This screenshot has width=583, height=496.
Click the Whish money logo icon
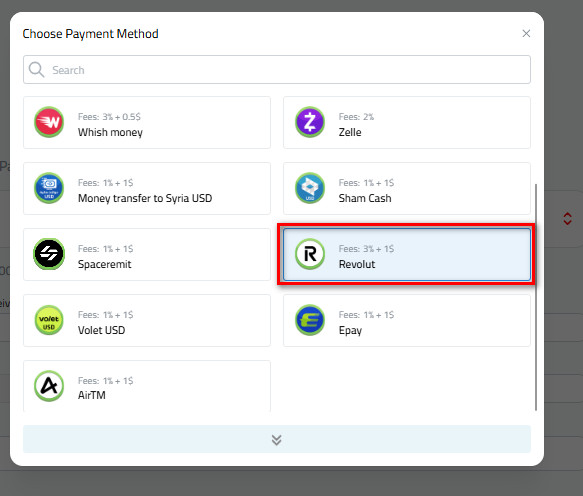point(49,122)
